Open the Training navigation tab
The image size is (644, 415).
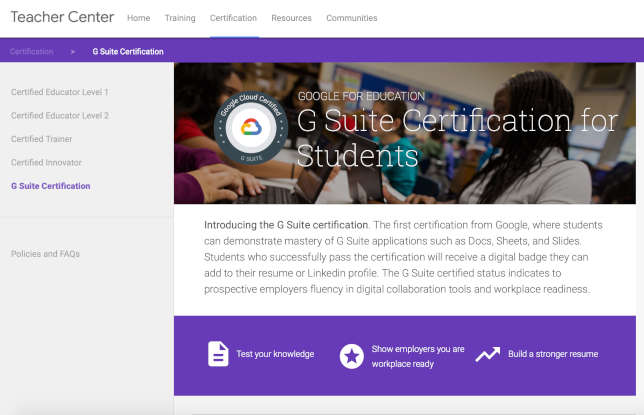(x=180, y=18)
